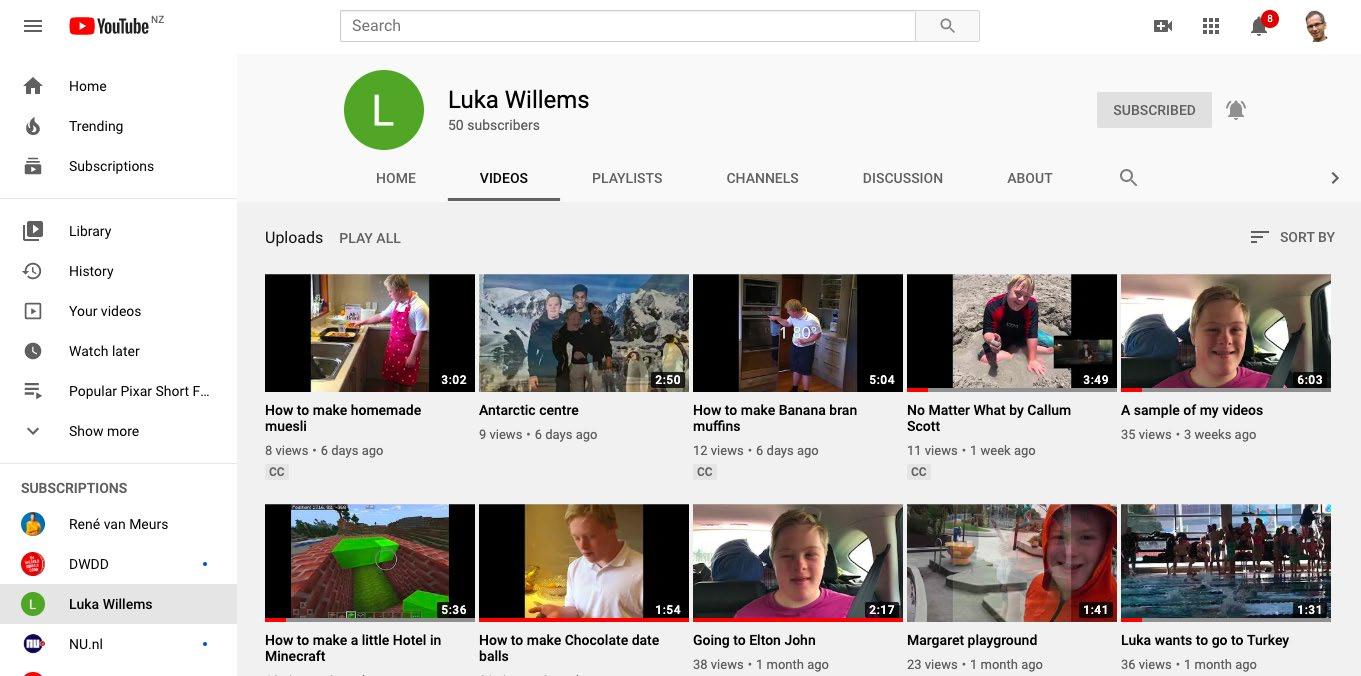Click the Your videos icon
Image resolution: width=1361 pixels, height=676 pixels.
(33, 311)
